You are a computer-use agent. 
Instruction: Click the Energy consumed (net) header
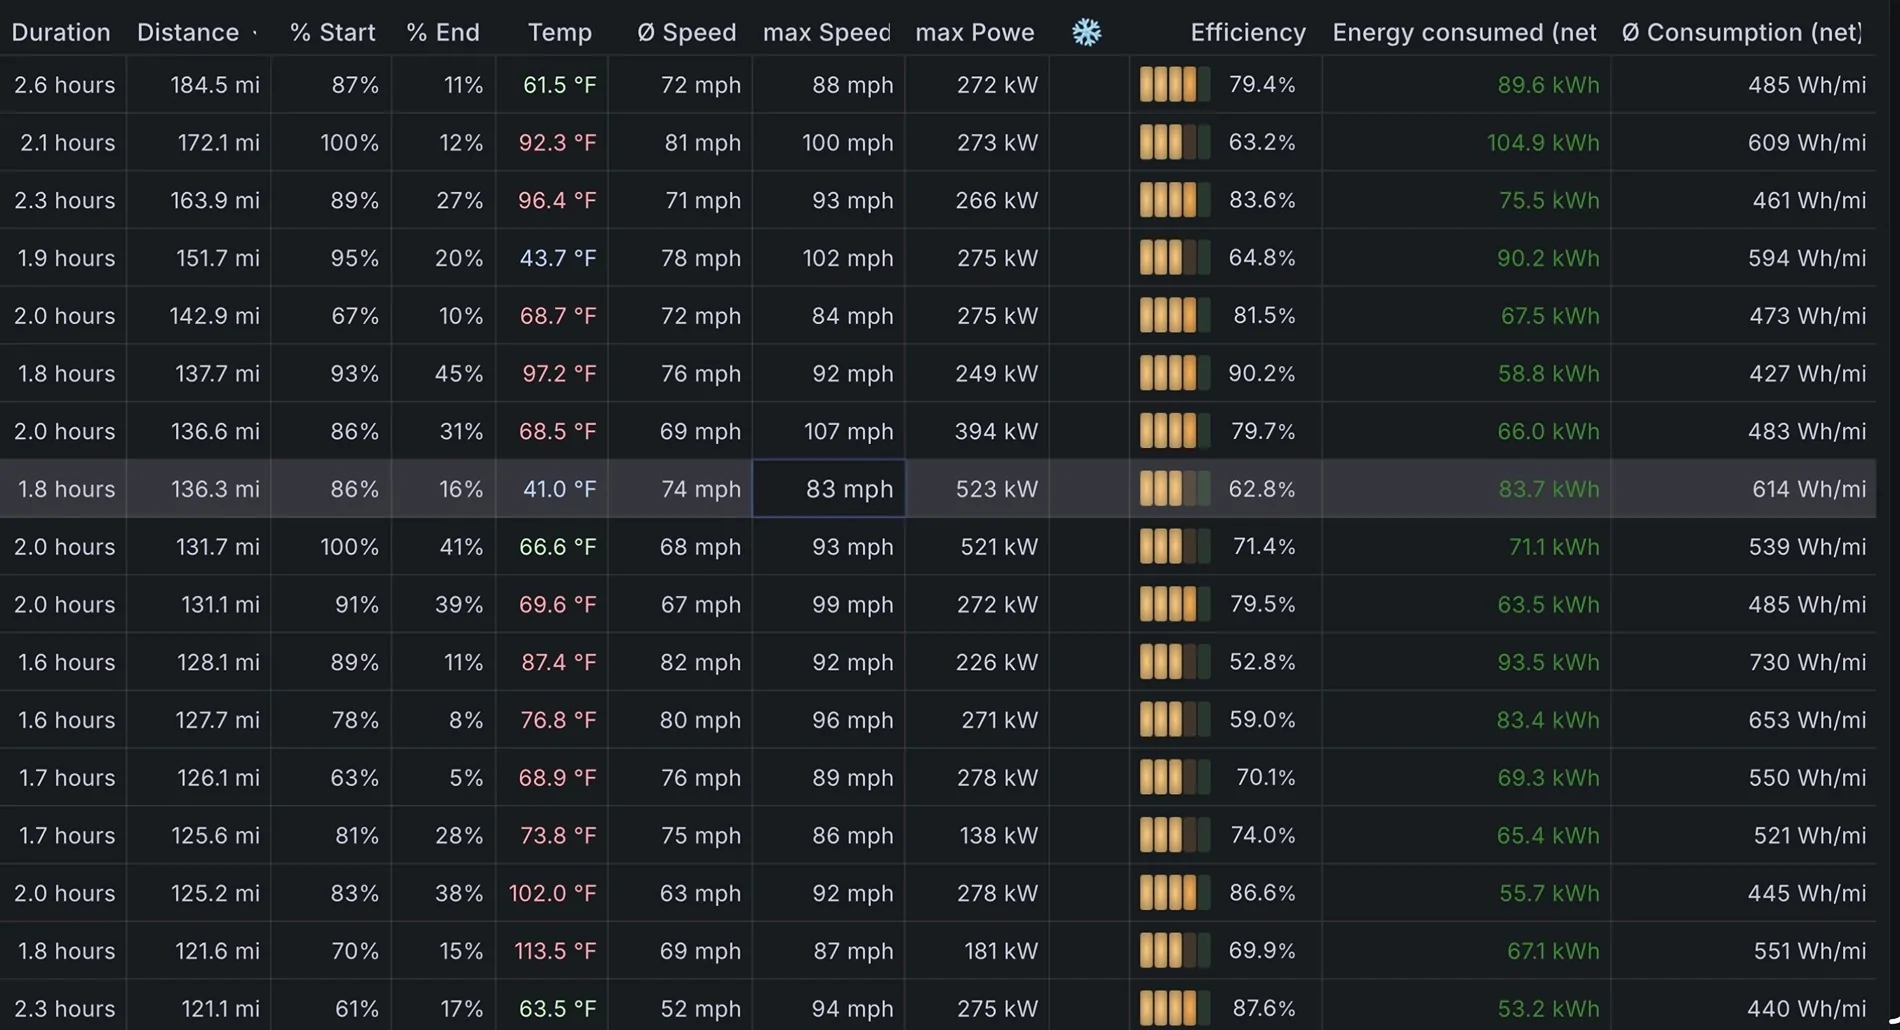pos(1464,32)
